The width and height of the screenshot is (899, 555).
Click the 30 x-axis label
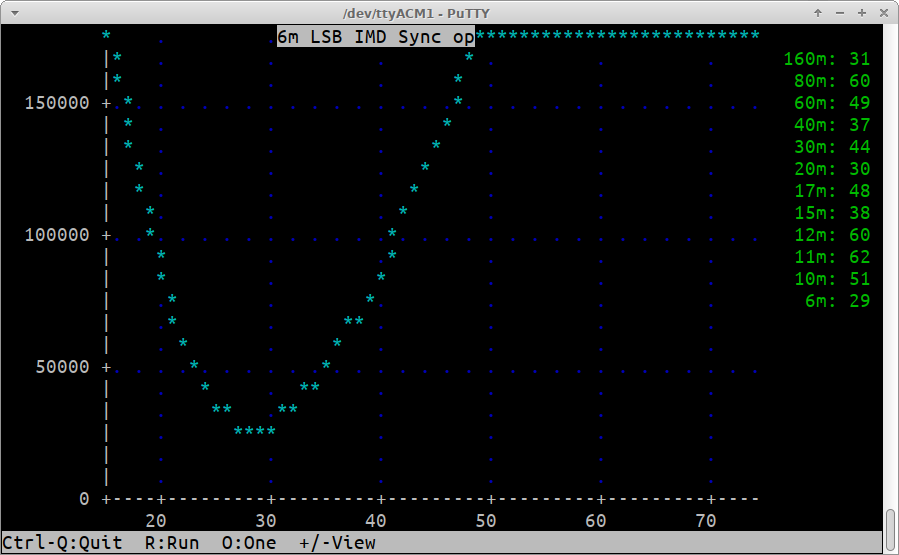click(265, 521)
